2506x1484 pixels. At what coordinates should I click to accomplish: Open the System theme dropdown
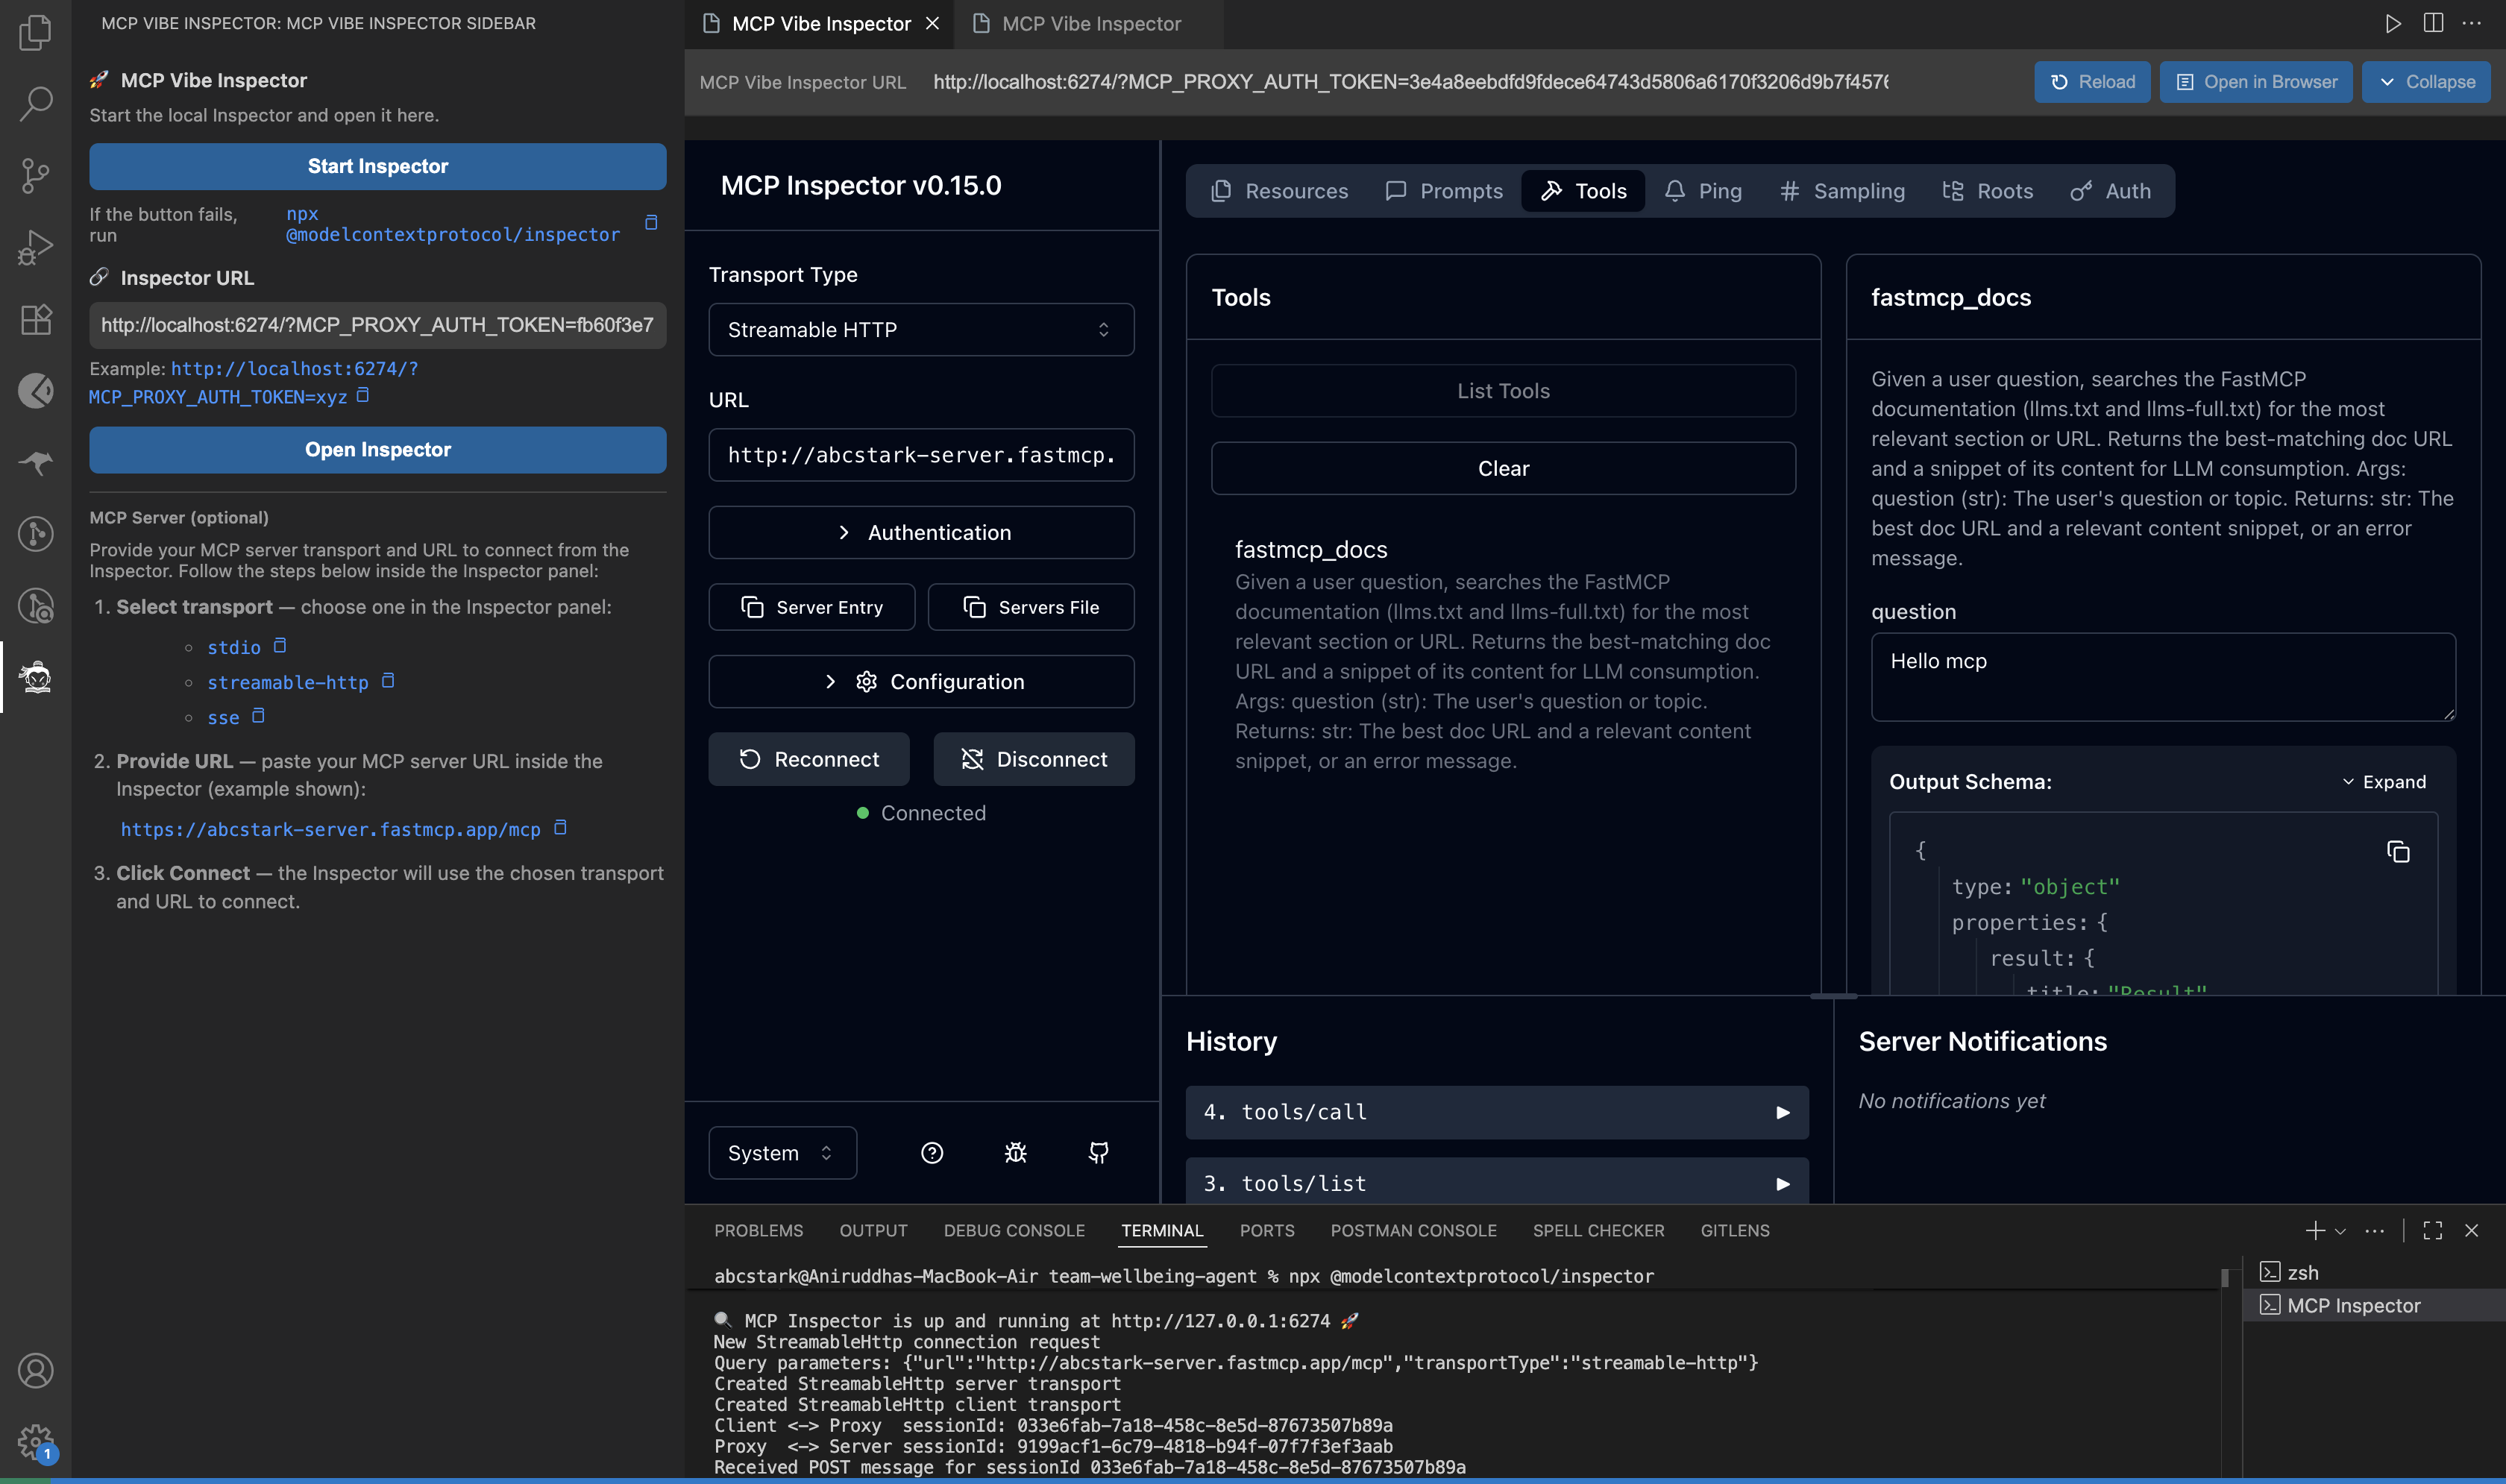782,1153
